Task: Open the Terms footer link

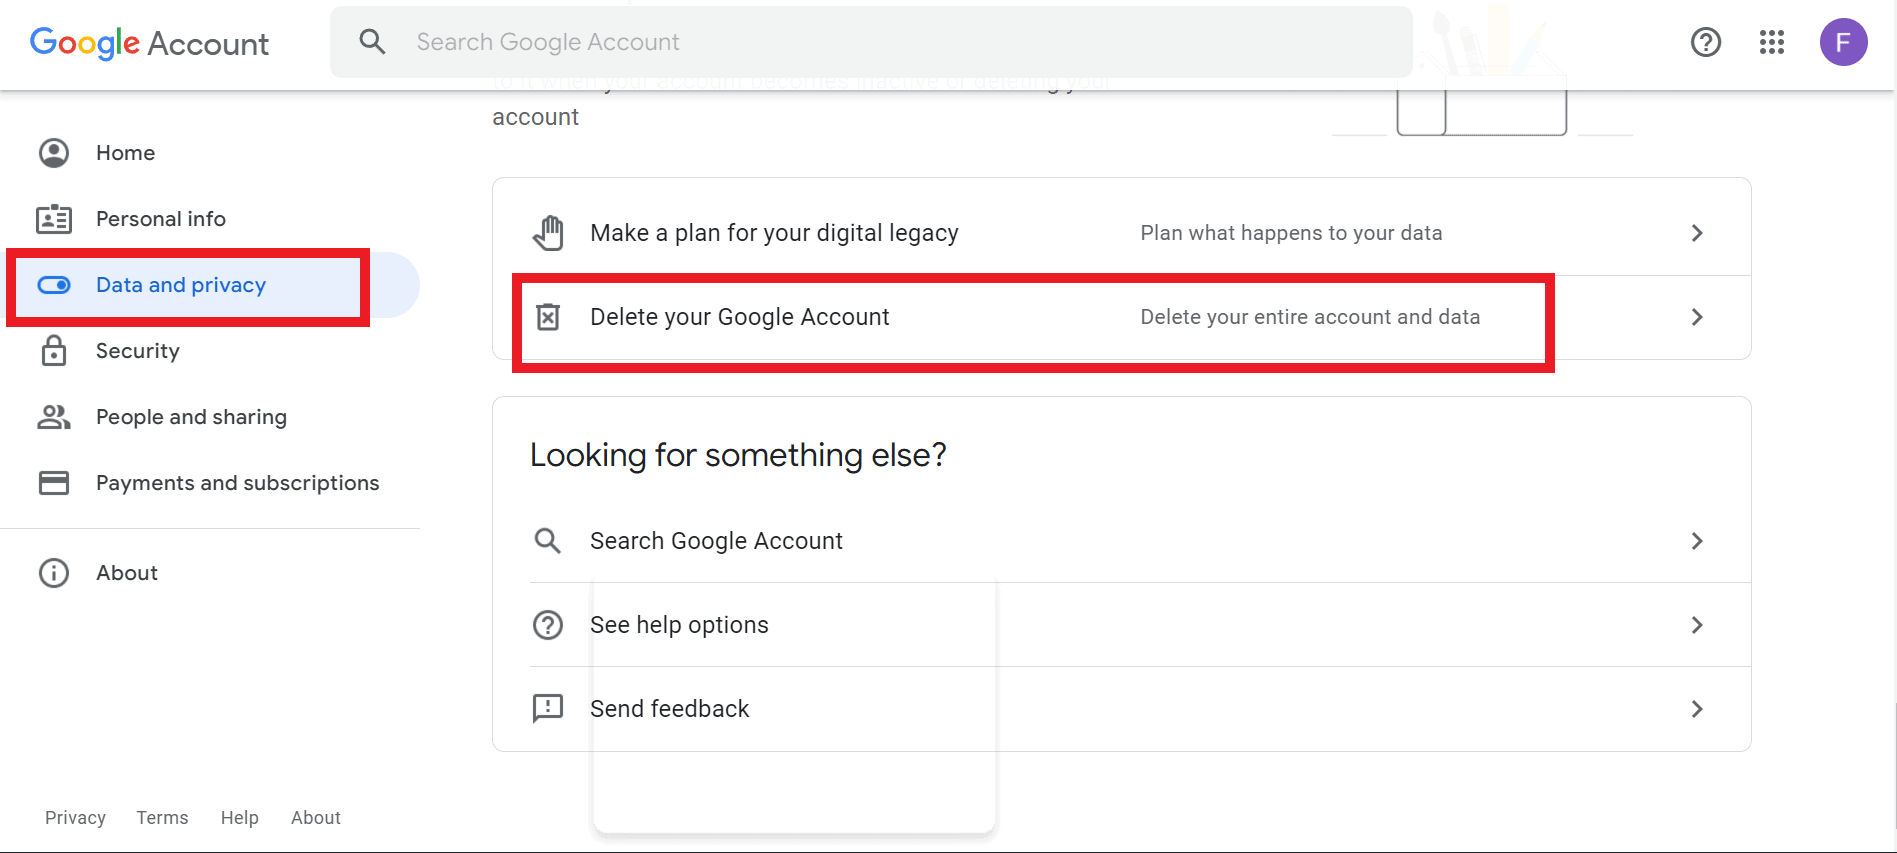Action: coord(162,818)
